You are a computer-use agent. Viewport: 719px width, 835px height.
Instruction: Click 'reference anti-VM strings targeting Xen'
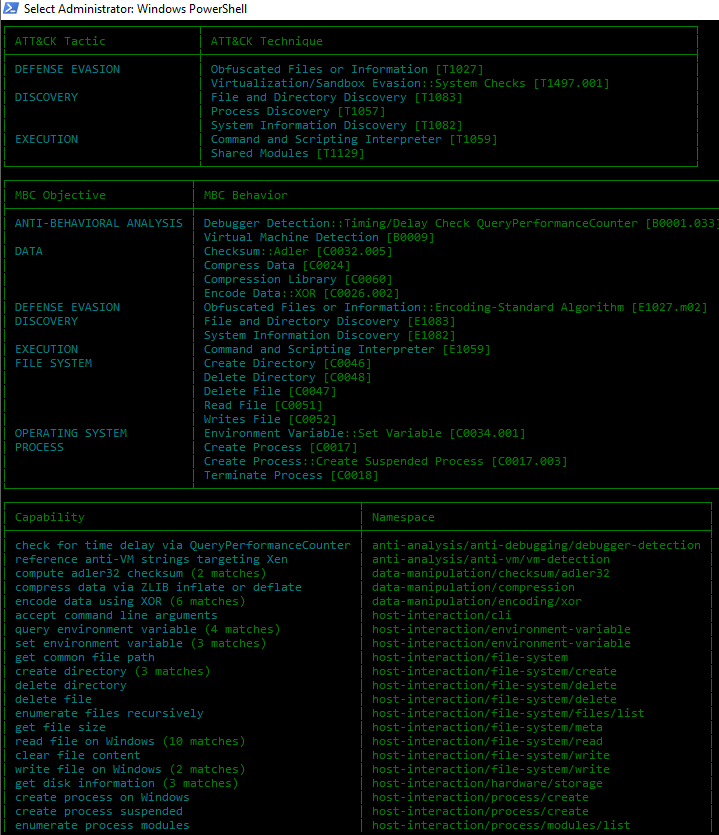coord(151,559)
